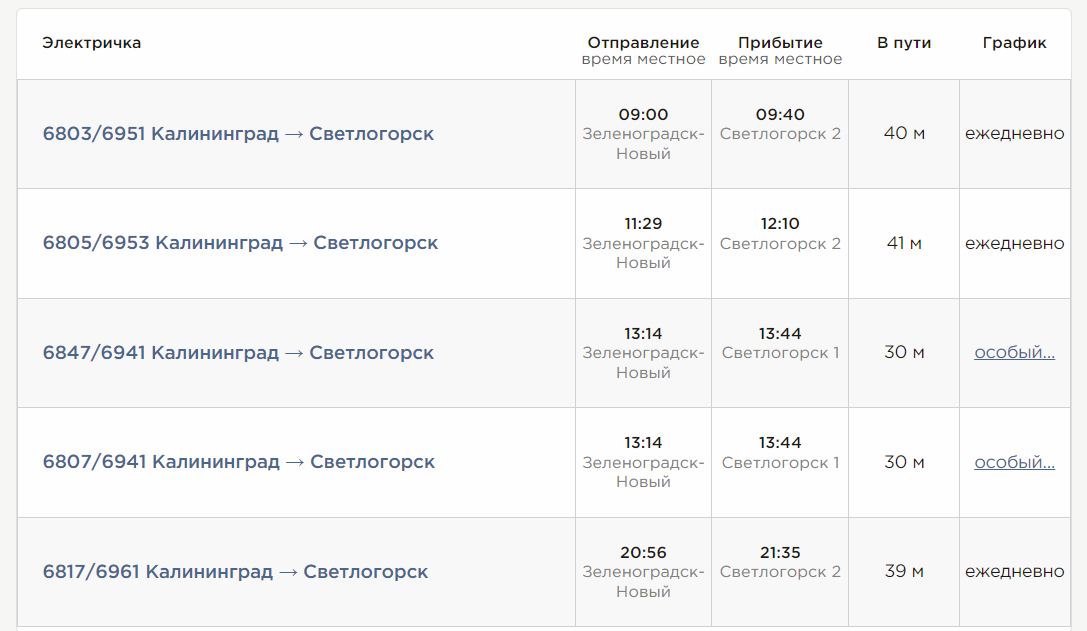The image size is (1087, 631).
Task: Sort by the Отправление column header
Action: pos(642,43)
